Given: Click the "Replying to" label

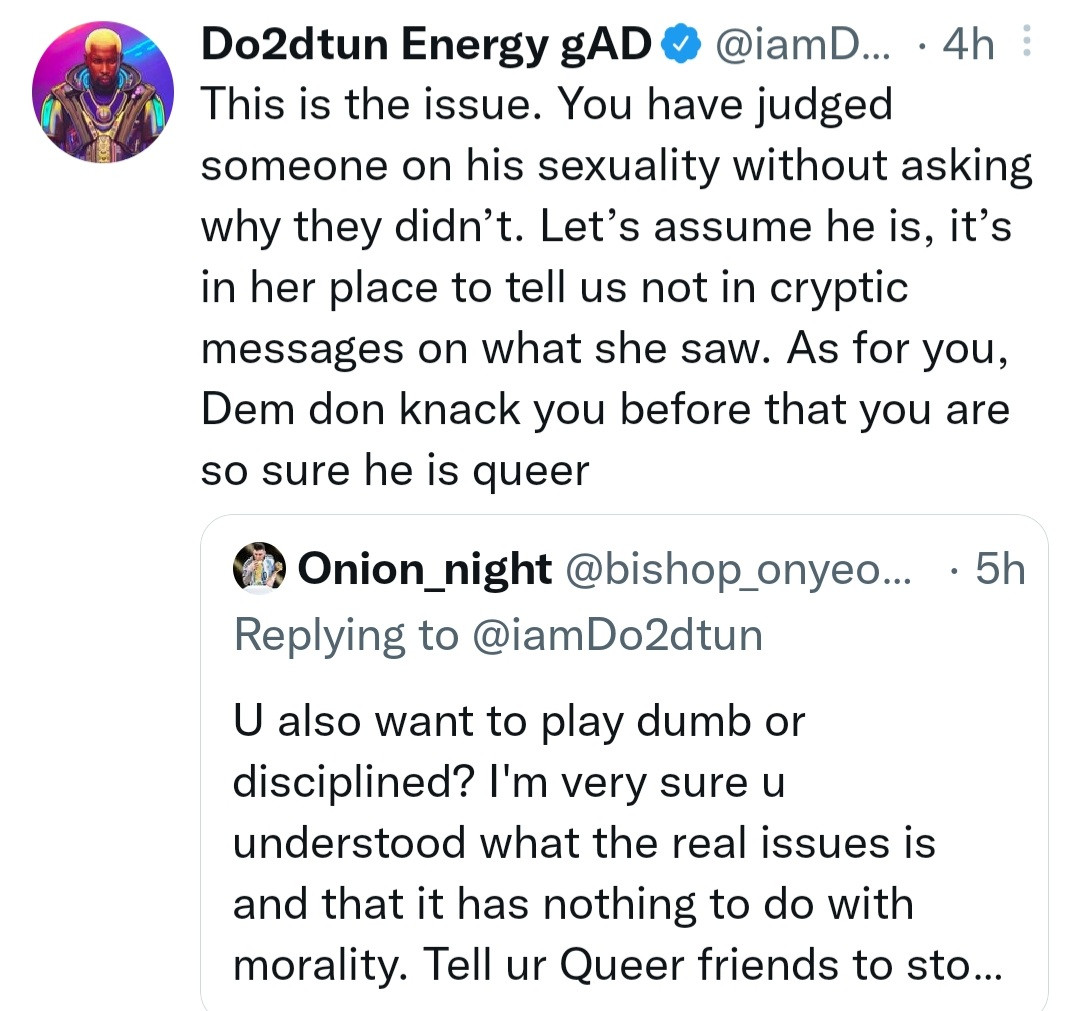Looking at the screenshot, I should (345, 635).
